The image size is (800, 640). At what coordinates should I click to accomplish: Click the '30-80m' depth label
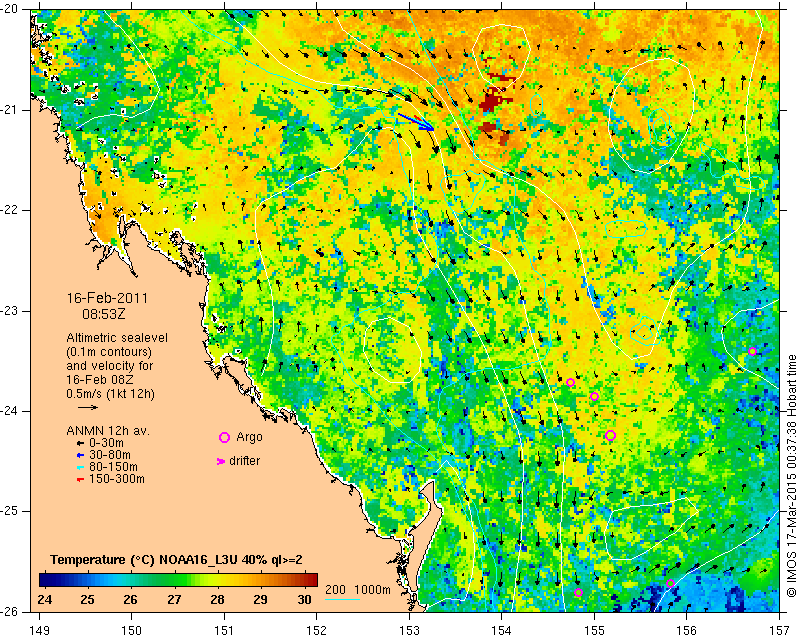coord(110,455)
